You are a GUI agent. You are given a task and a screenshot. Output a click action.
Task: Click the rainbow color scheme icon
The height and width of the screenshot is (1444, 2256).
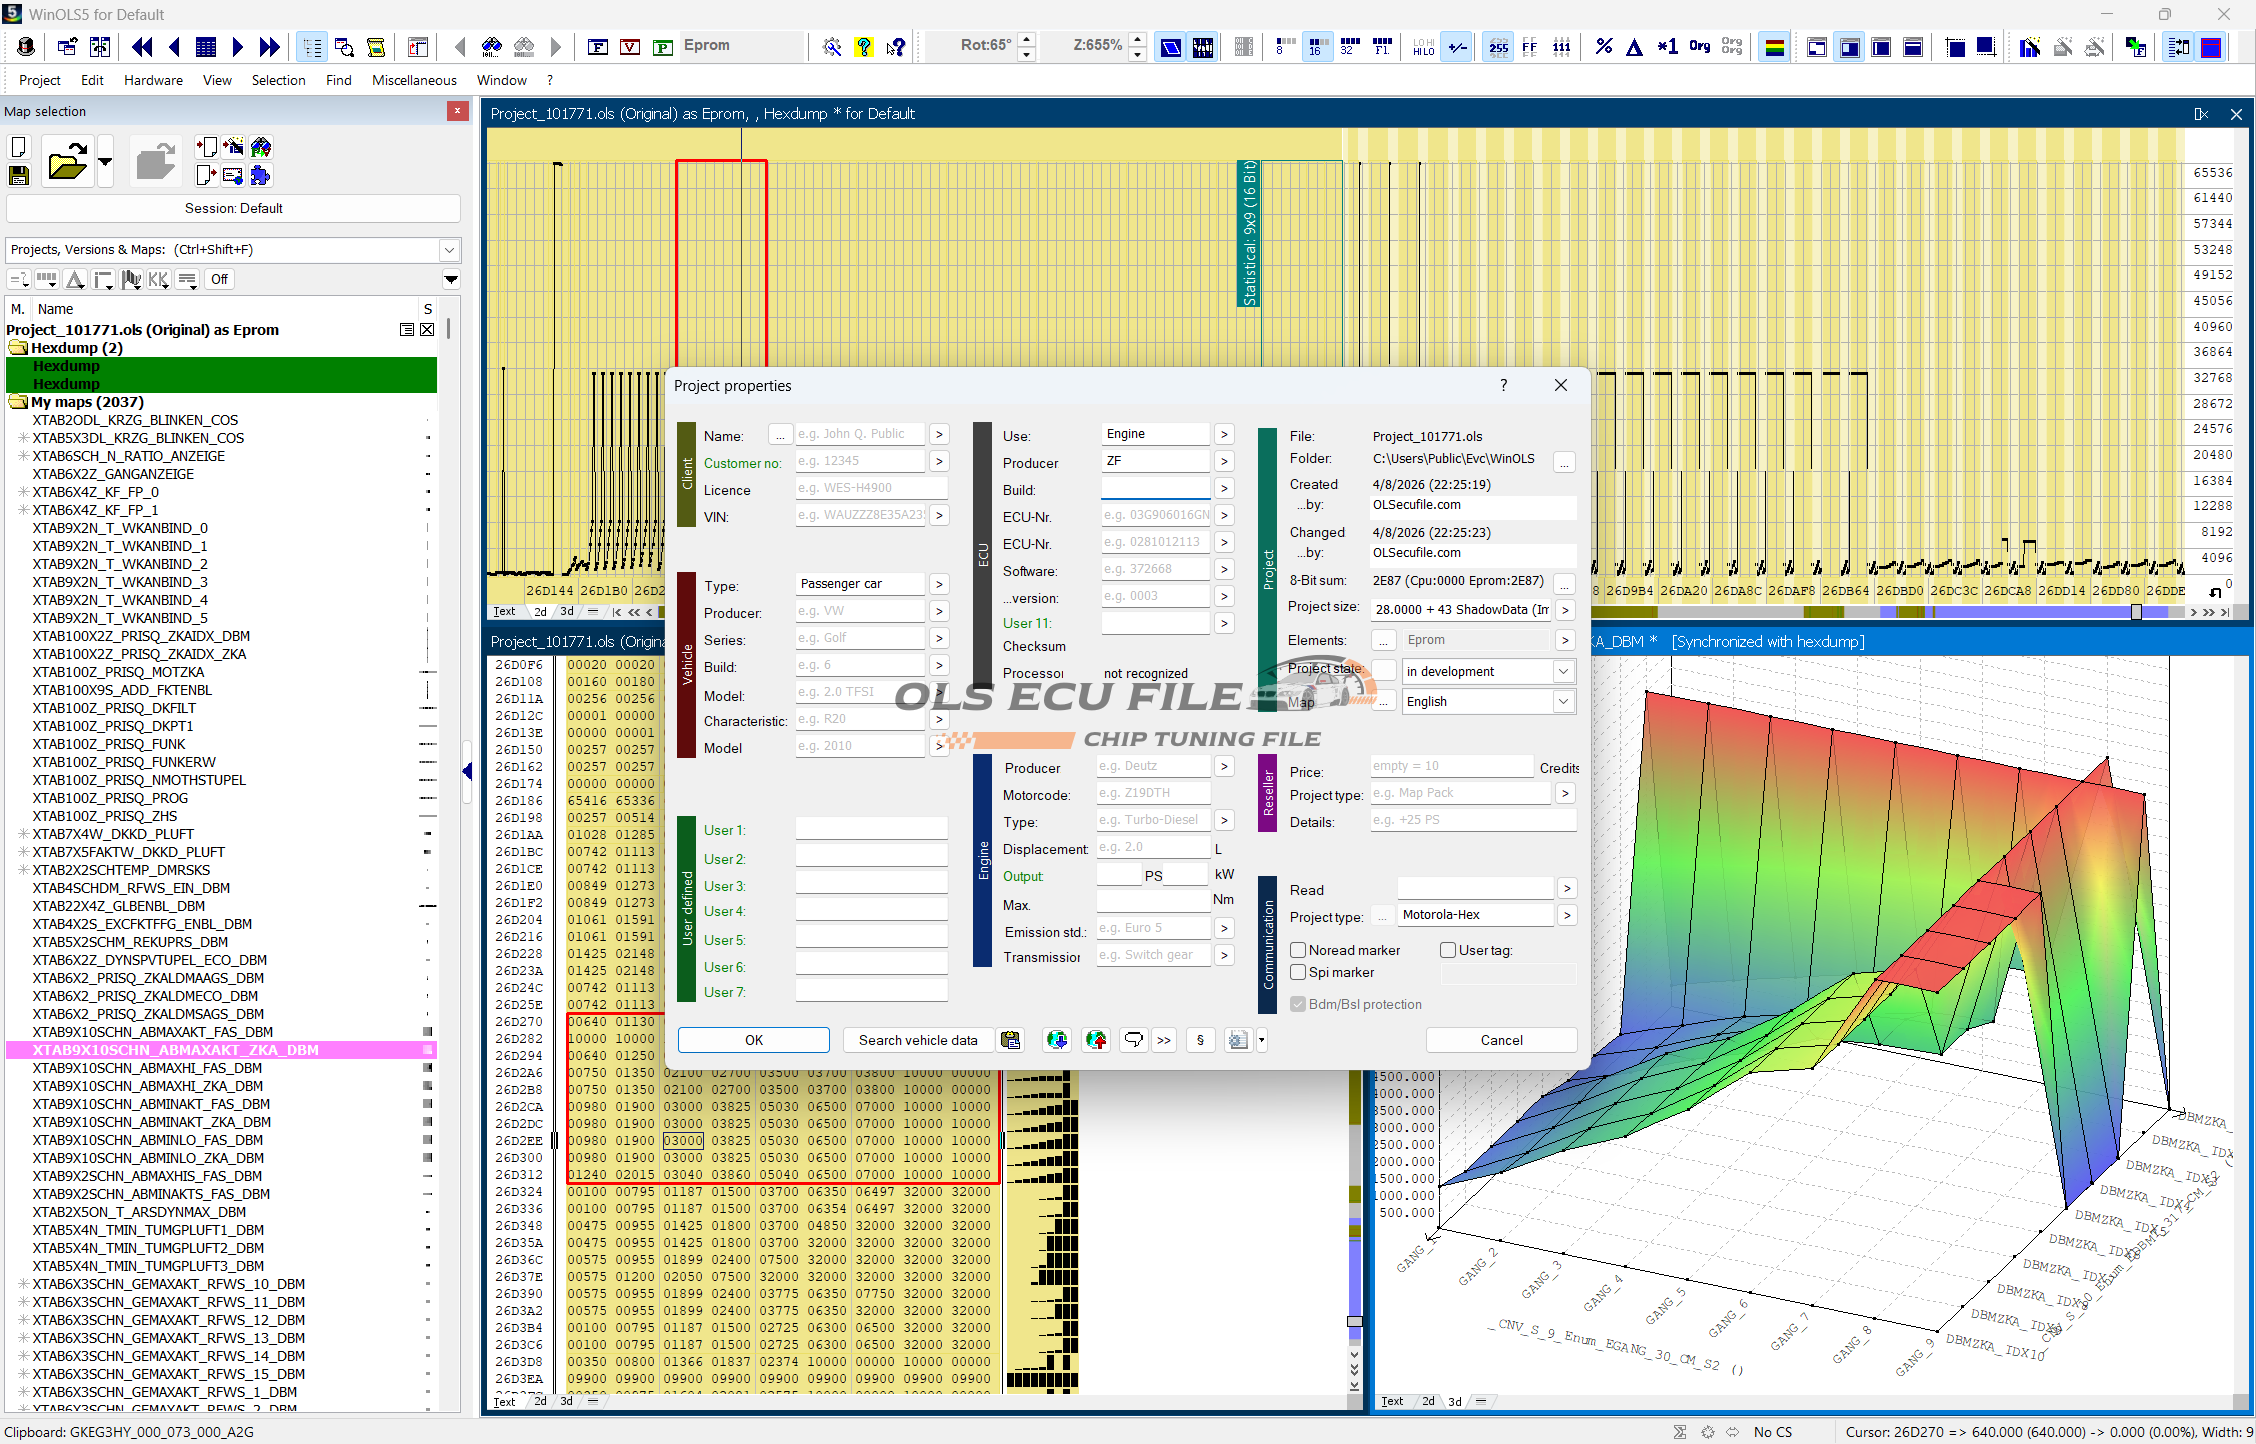click(x=1774, y=47)
